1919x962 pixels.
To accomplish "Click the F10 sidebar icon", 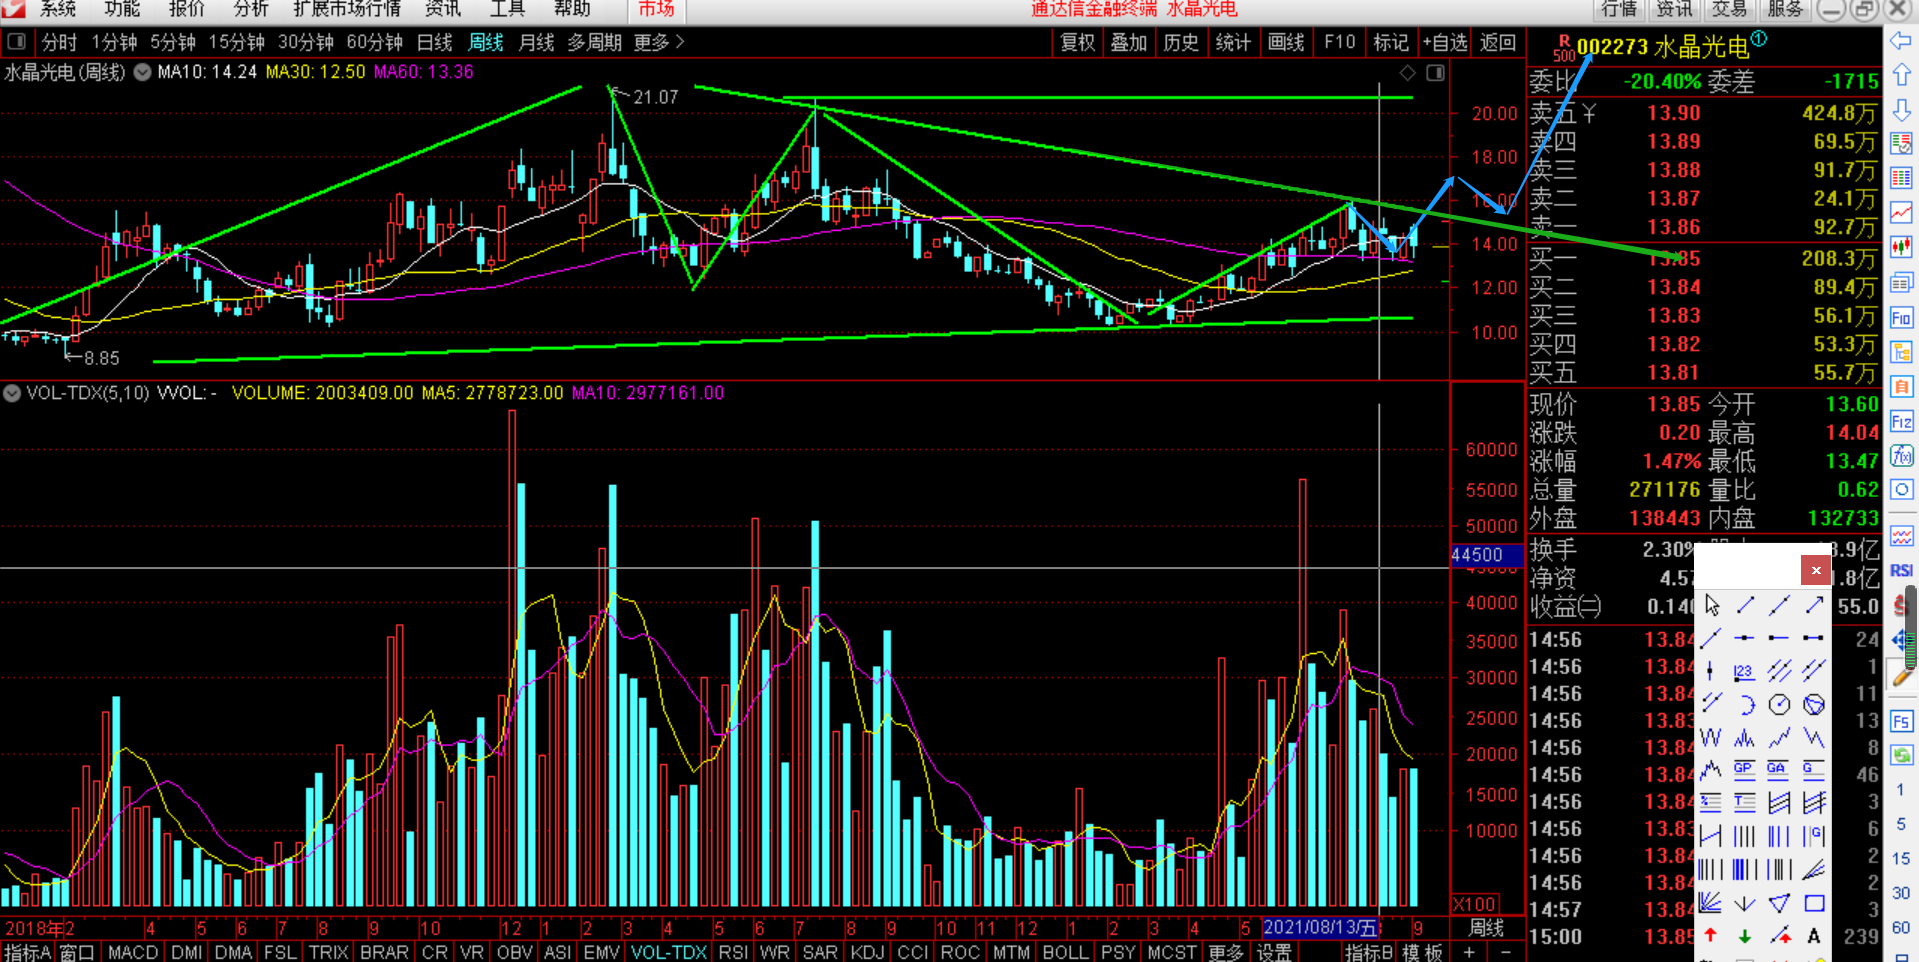I will (1901, 318).
